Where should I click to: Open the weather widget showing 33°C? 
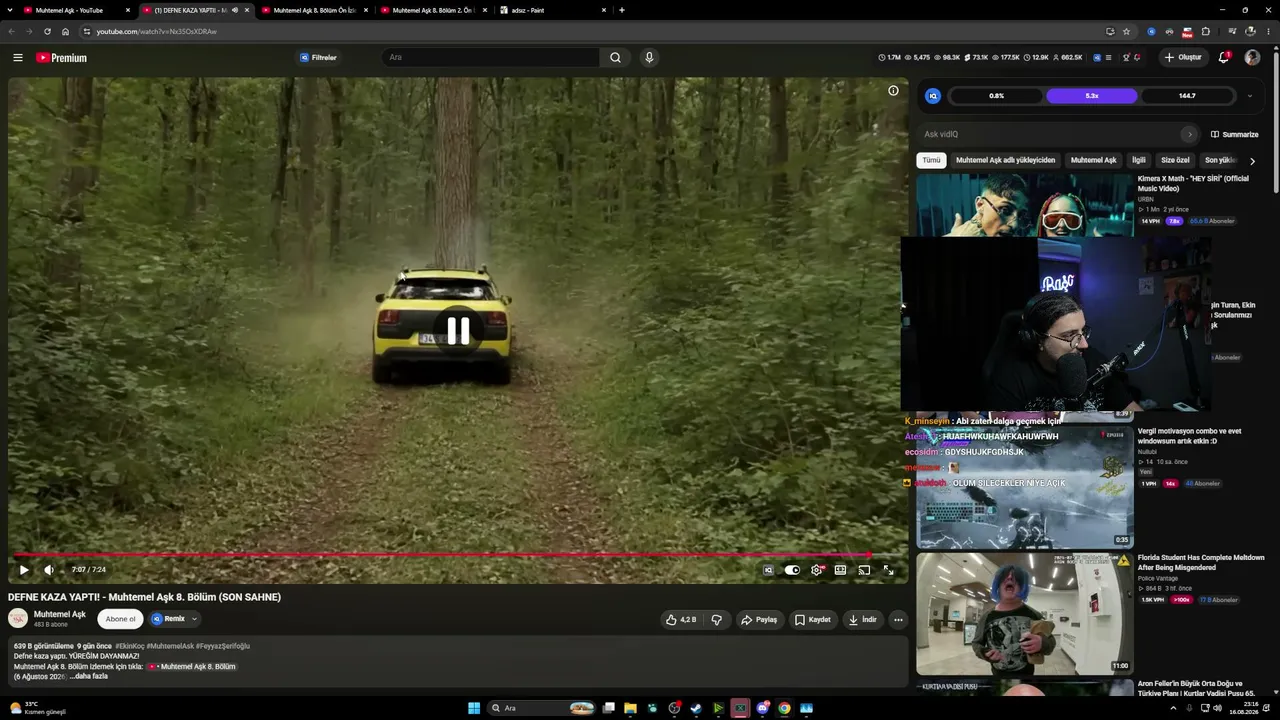click(36, 708)
